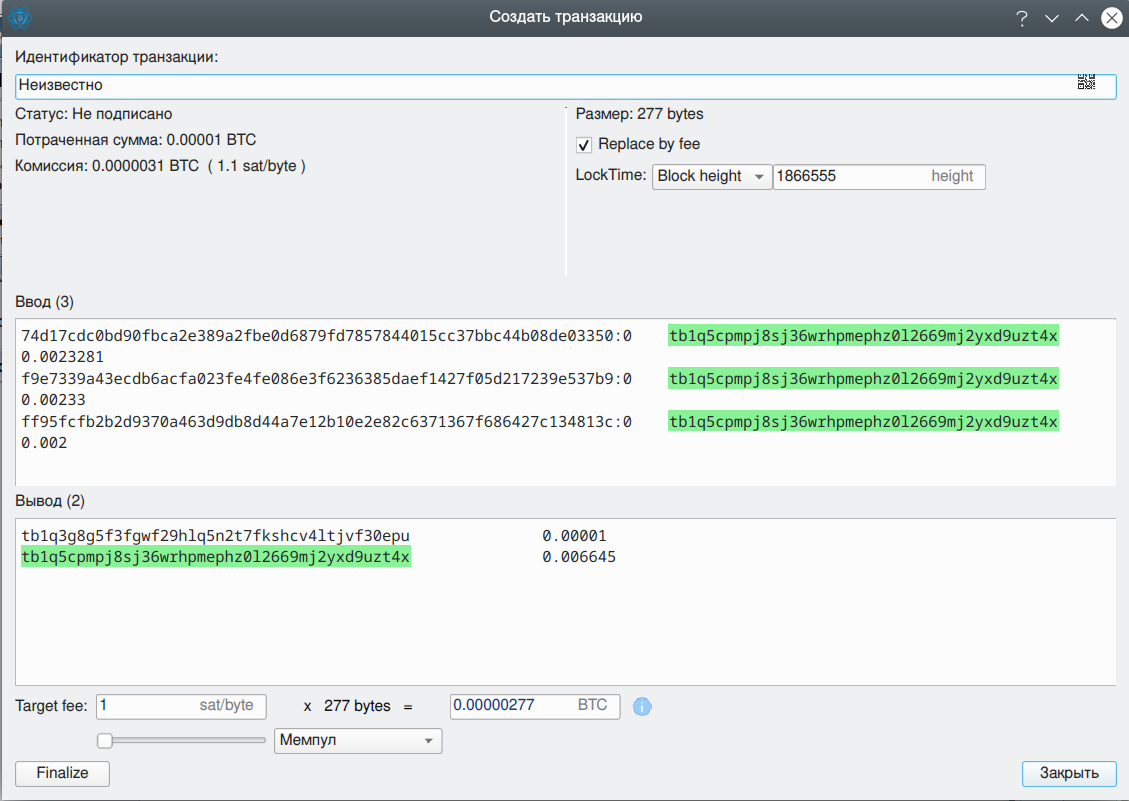Image resolution: width=1129 pixels, height=801 pixels.
Task: Click the transaction ID field showing Неизвестно
Action: pos(566,86)
